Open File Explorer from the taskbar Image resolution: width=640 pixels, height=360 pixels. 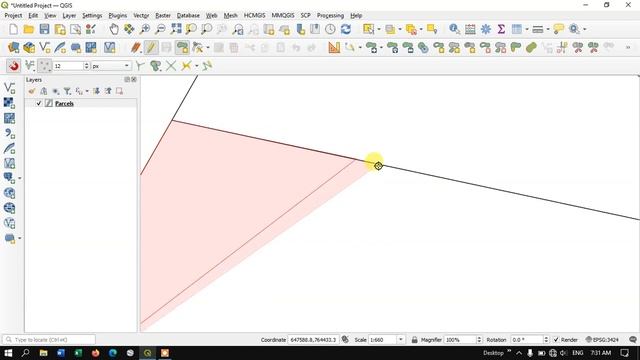pos(43,353)
